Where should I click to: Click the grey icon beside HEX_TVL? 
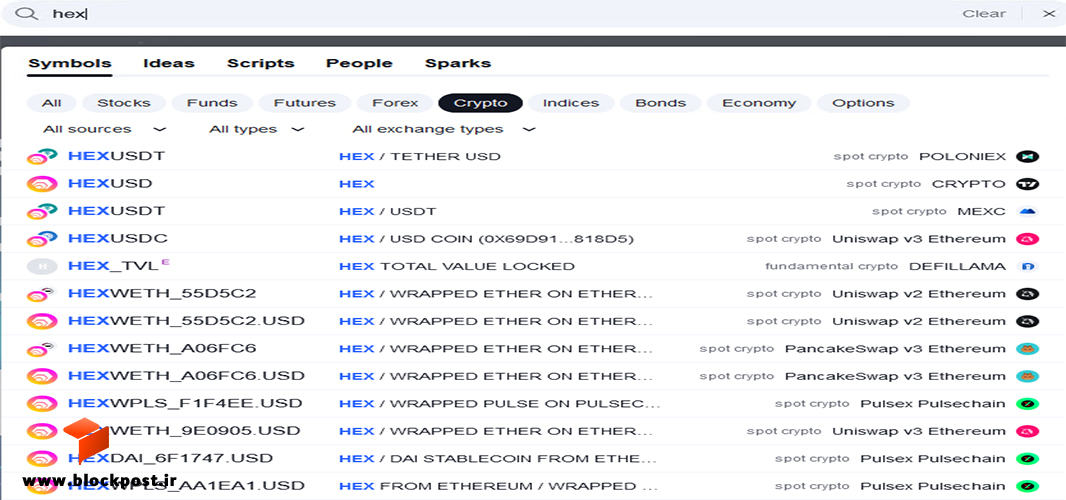[41, 266]
